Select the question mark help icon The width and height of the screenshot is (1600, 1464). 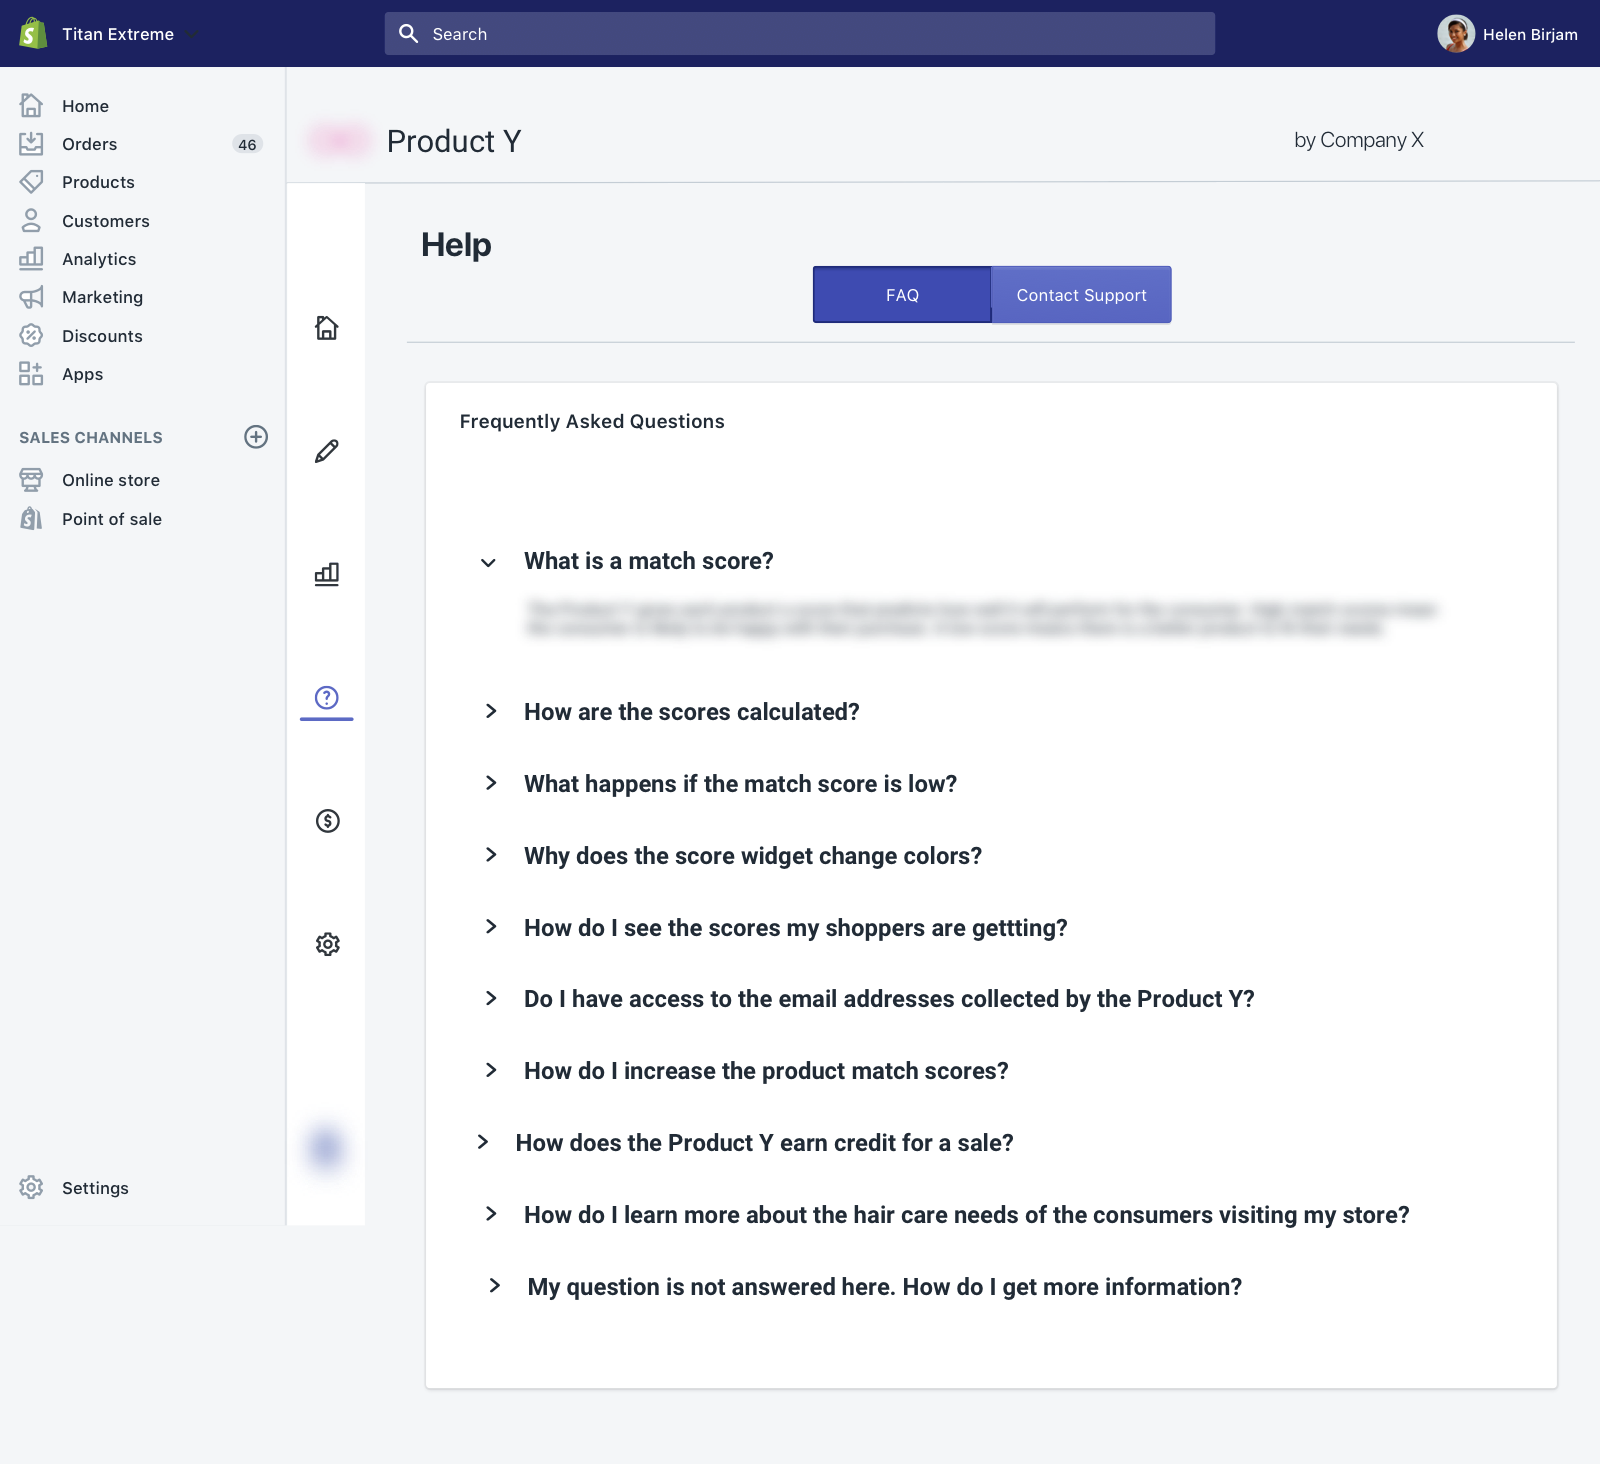tap(327, 697)
